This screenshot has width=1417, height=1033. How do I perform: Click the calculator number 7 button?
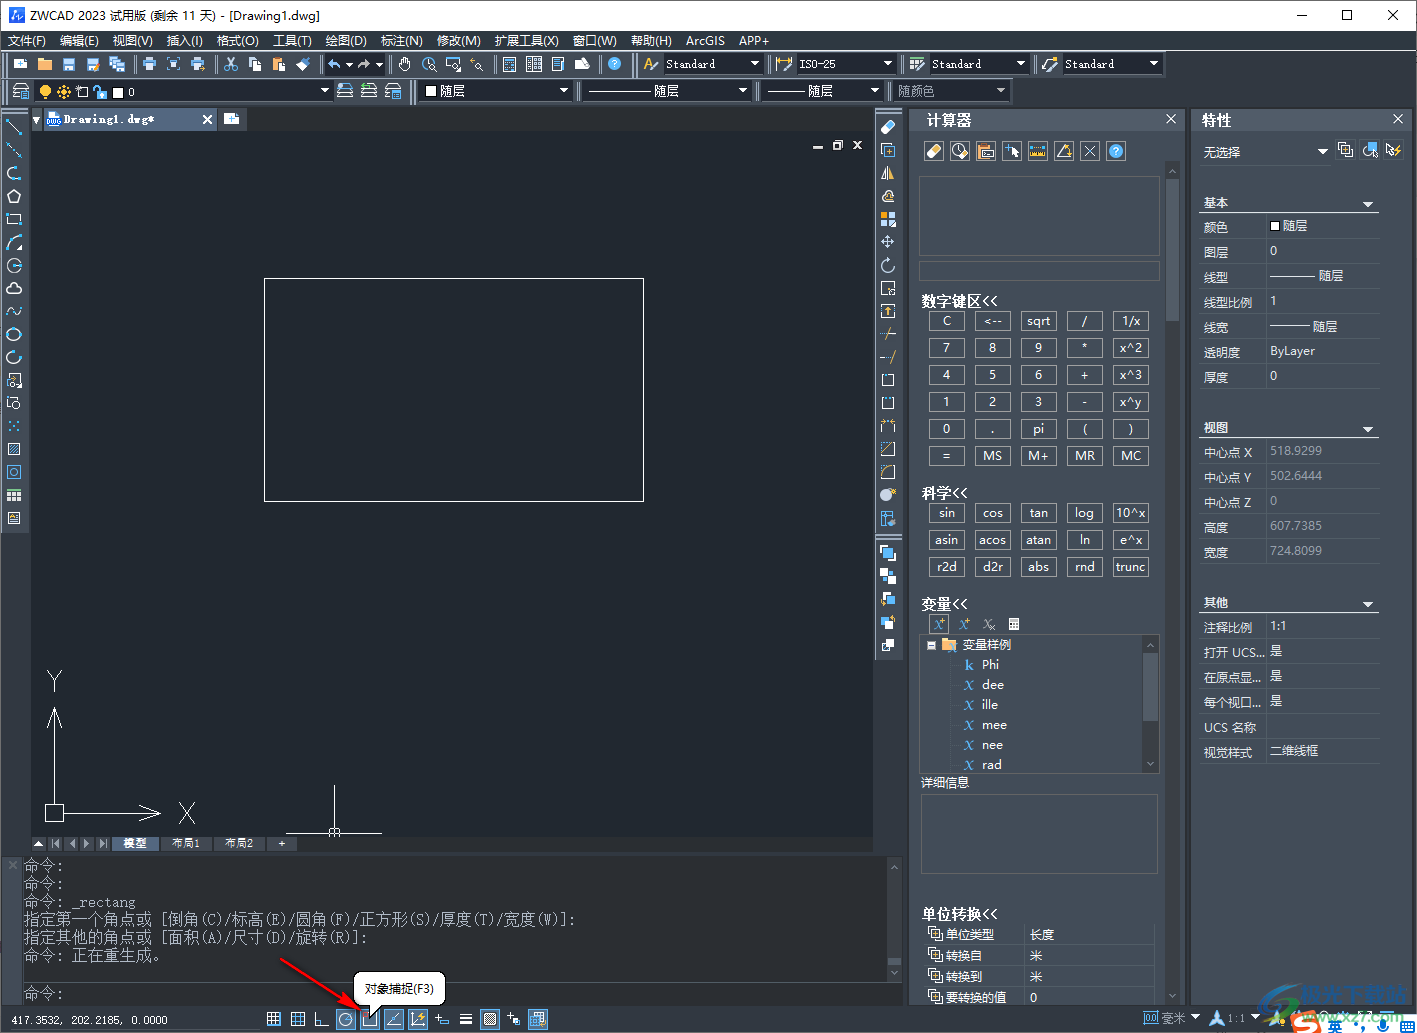pos(946,348)
